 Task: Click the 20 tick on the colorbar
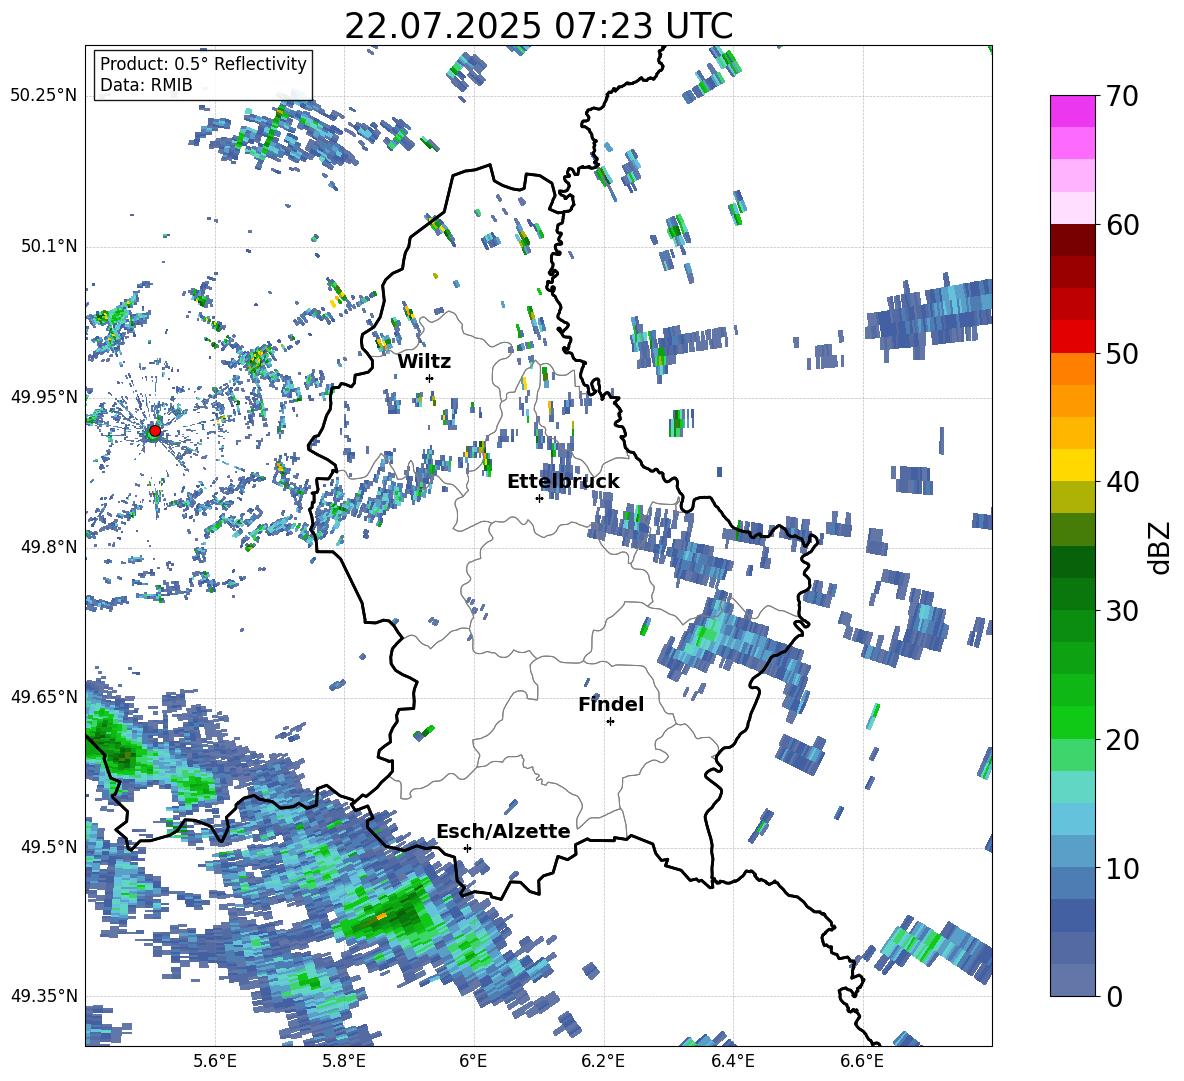tap(1122, 740)
